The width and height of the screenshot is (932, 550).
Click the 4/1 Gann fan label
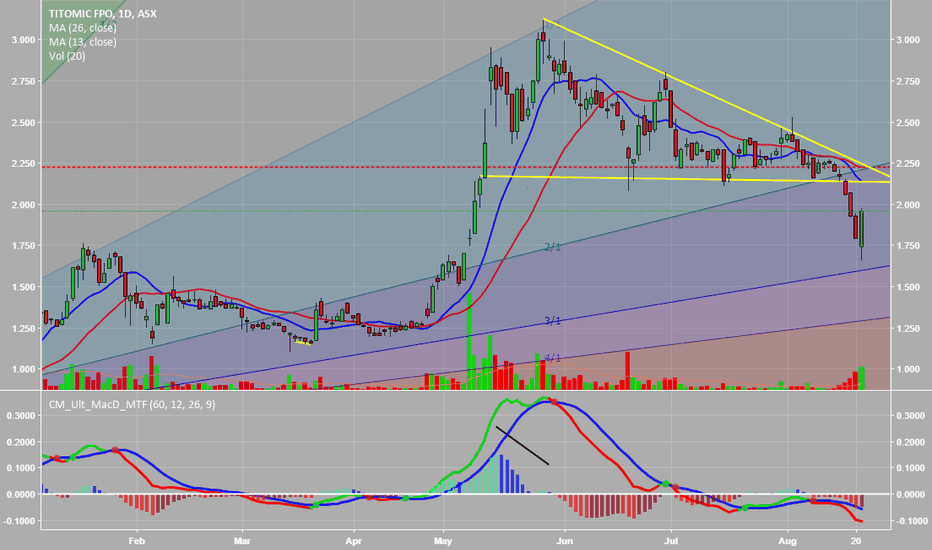[552, 358]
